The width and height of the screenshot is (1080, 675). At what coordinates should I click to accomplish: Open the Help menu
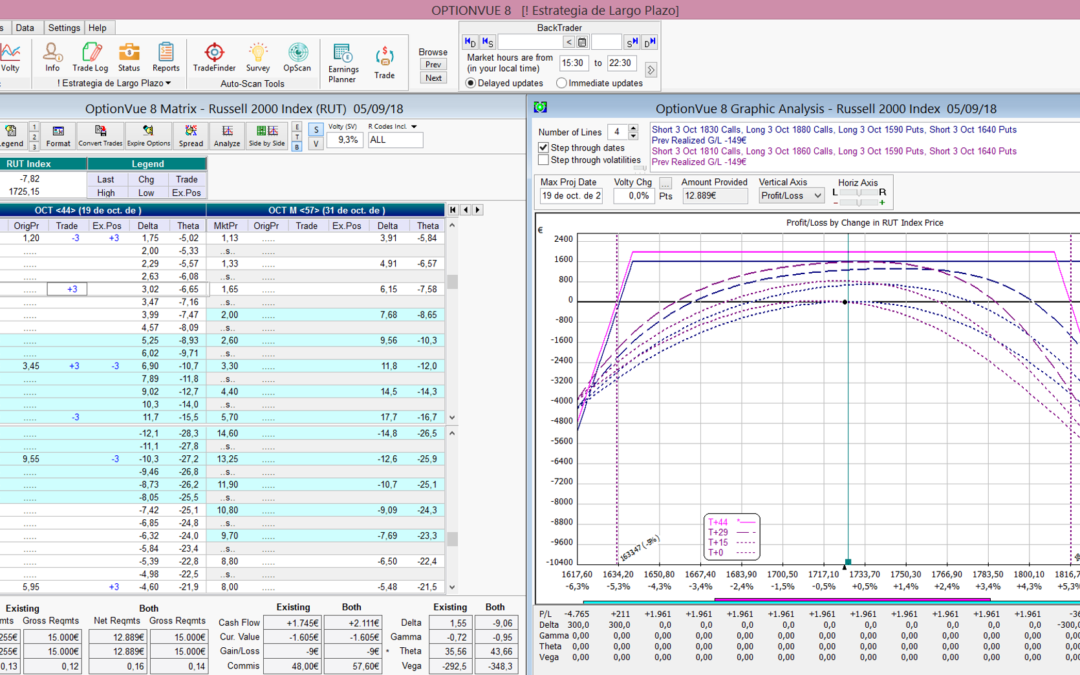click(x=97, y=28)
